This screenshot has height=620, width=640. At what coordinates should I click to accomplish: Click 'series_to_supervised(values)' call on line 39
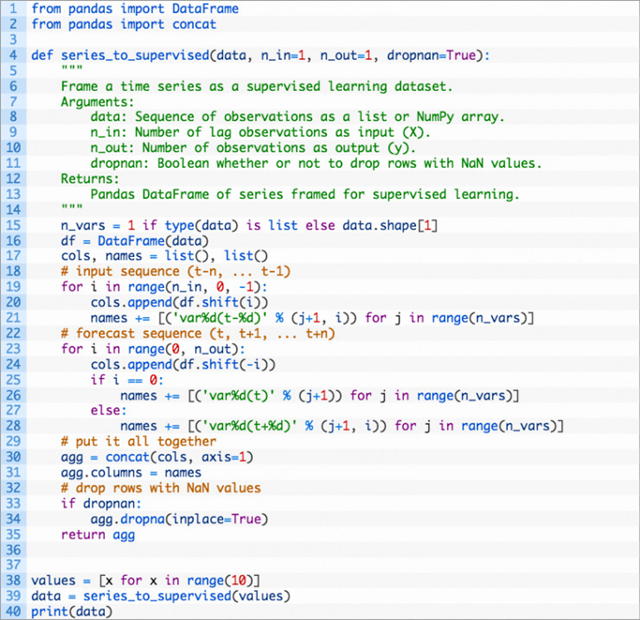pos(187,597)
